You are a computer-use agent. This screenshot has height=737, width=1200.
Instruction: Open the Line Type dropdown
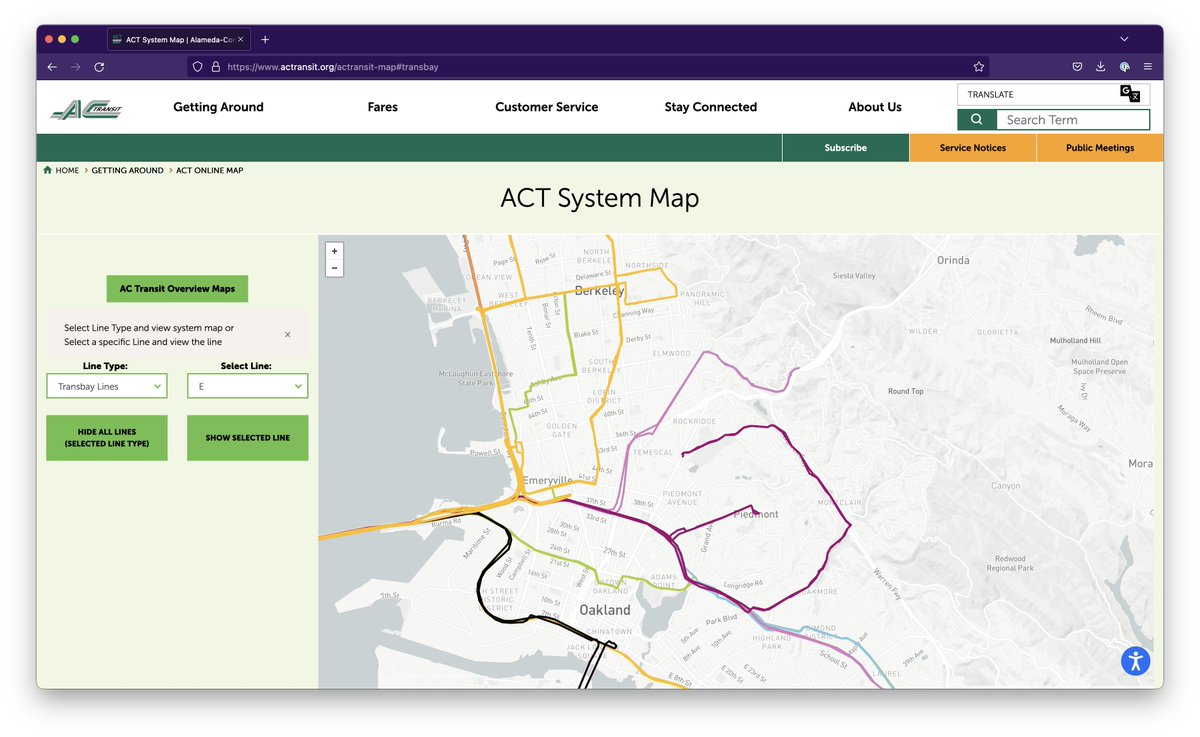coord(107,386)
